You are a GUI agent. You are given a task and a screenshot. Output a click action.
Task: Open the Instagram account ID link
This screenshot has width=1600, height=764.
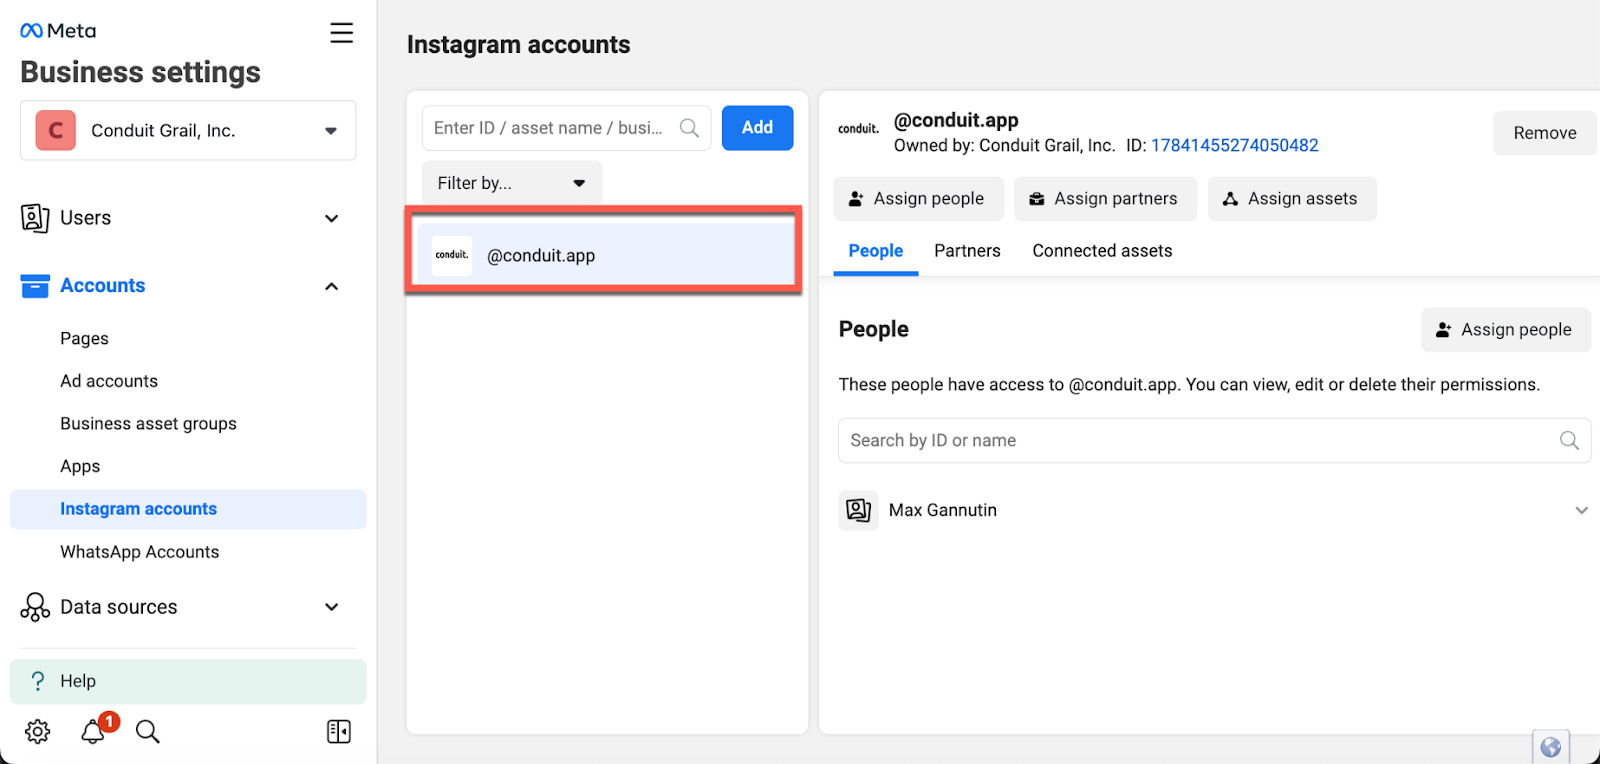(x=1234, y=146)
